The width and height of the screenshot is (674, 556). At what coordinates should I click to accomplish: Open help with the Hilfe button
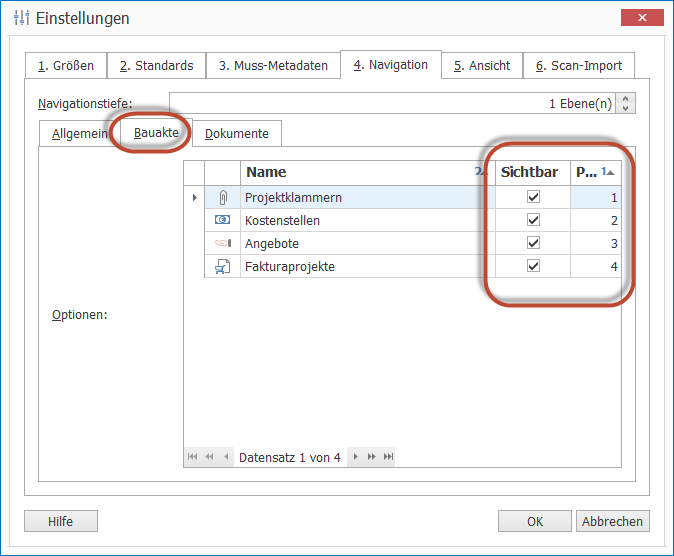[61, 521]
